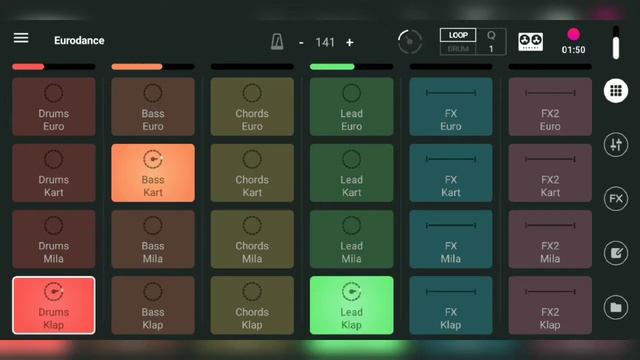Click the FX column level bar
The image size is (640, 360).
451,67
